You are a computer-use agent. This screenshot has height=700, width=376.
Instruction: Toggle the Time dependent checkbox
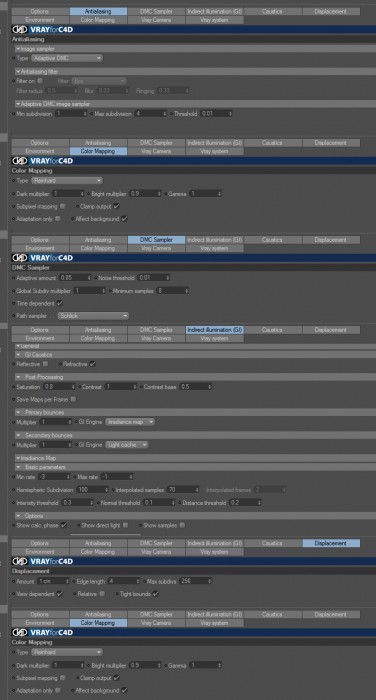(60, 303)
